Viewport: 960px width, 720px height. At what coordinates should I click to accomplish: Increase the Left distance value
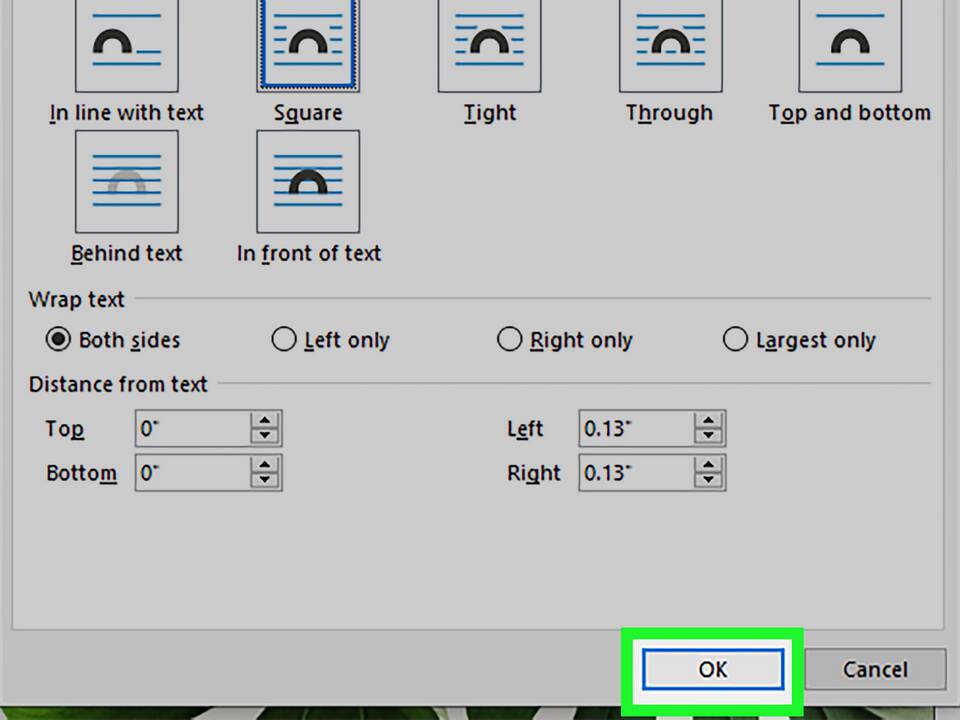(x=708, y=421)
